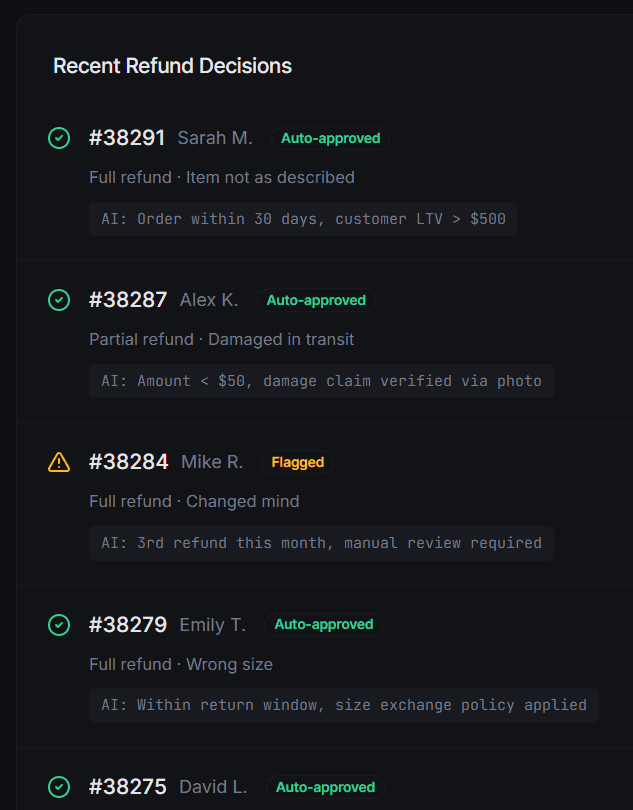This screenshot has height=810, width=633.
Task: Click the approved icon on Emily T.'s refund row
Action: pyautogui.click(x=59, y=625)
